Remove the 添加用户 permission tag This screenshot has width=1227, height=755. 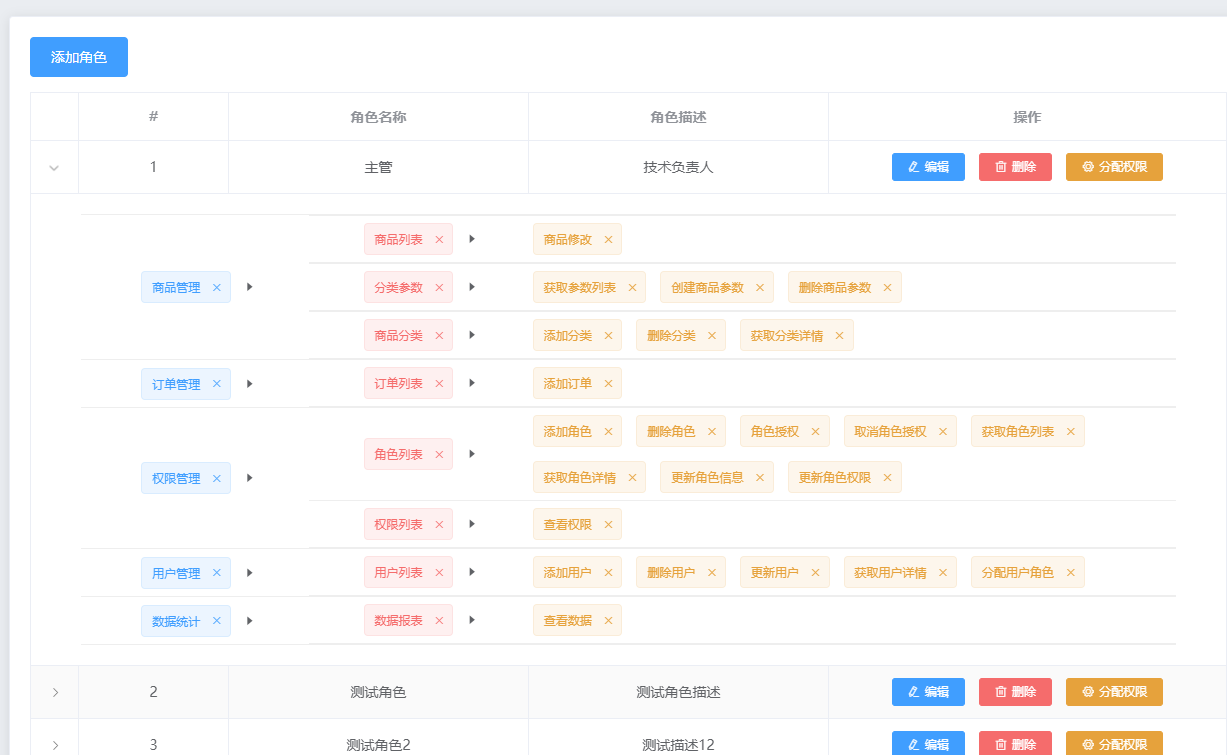[608, 572]
